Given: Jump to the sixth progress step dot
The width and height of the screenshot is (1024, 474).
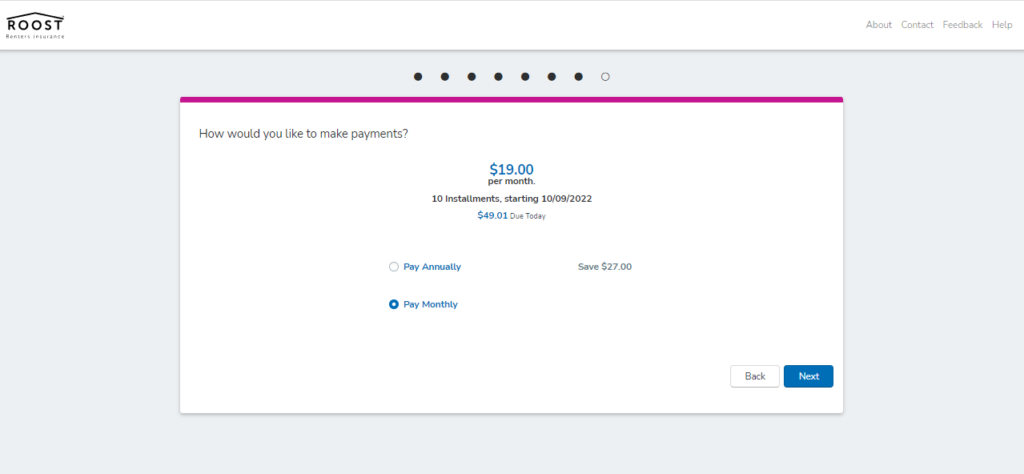Looking at the screenshot, I should tap(552, 76).
